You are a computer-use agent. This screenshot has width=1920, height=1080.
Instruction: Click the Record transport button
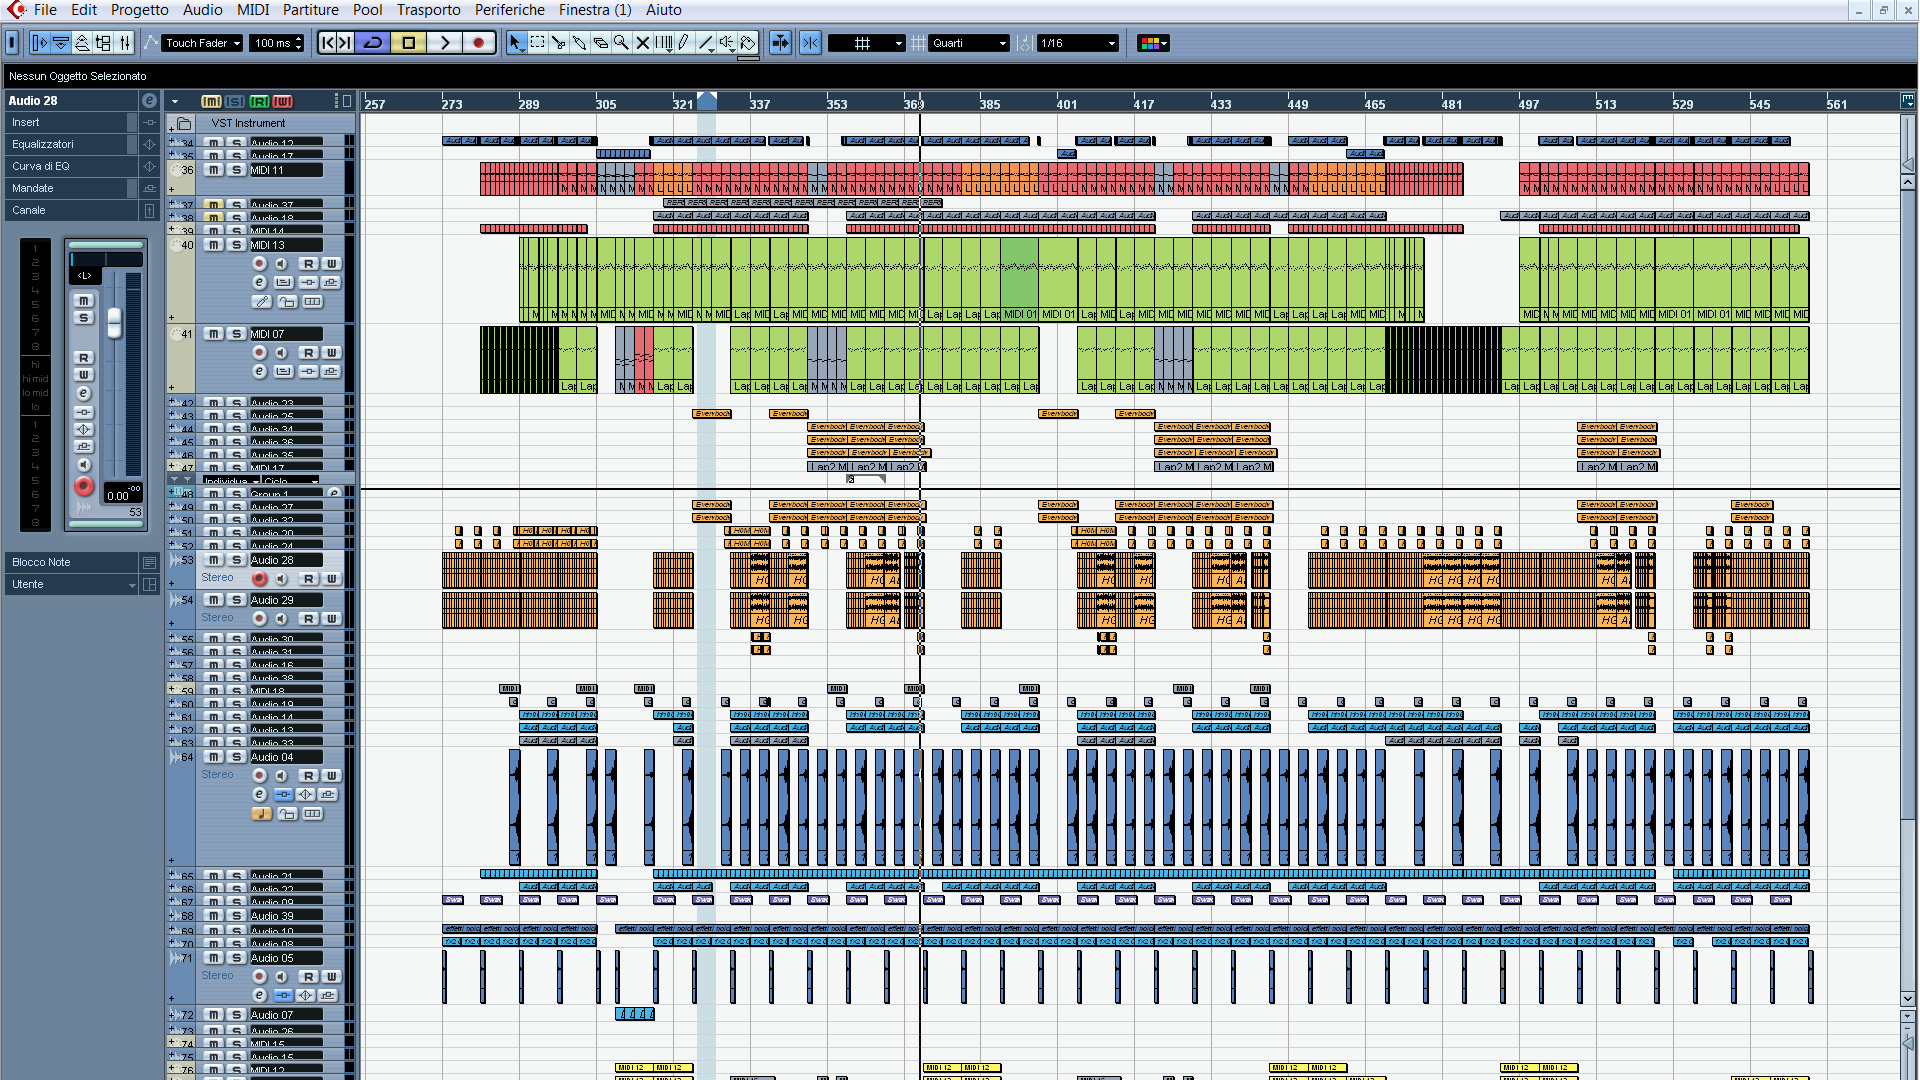click(479, 43)
